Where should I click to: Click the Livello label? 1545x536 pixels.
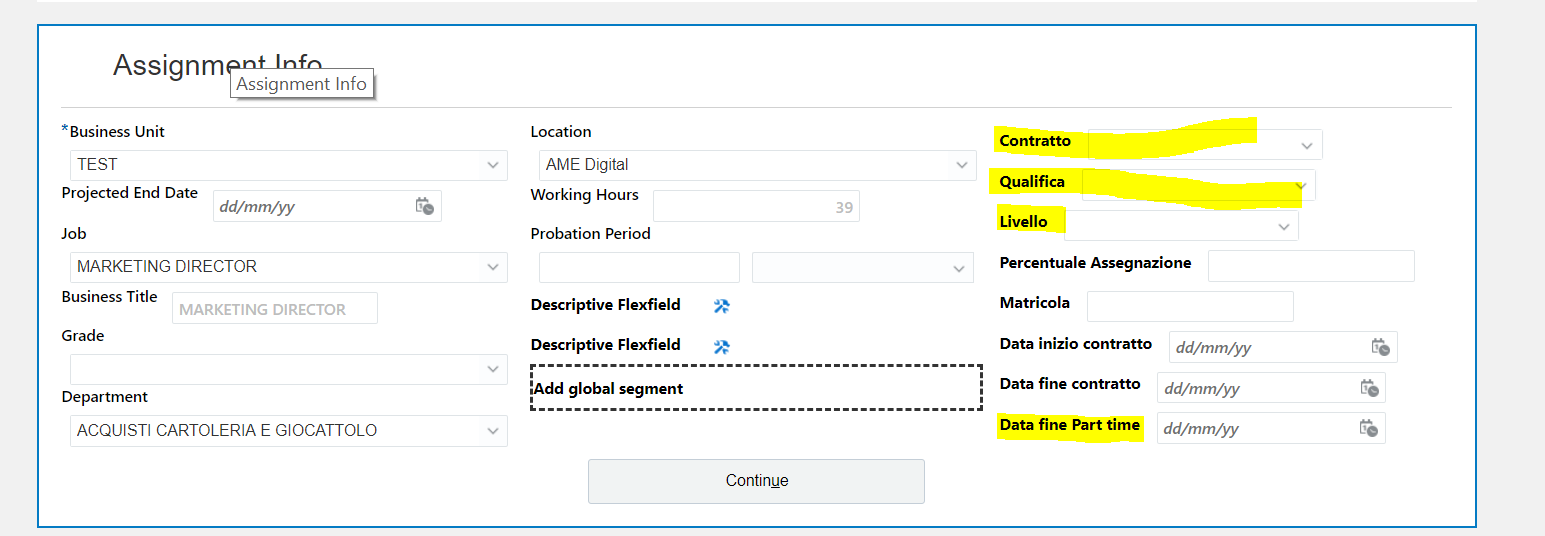[1023, 222]
